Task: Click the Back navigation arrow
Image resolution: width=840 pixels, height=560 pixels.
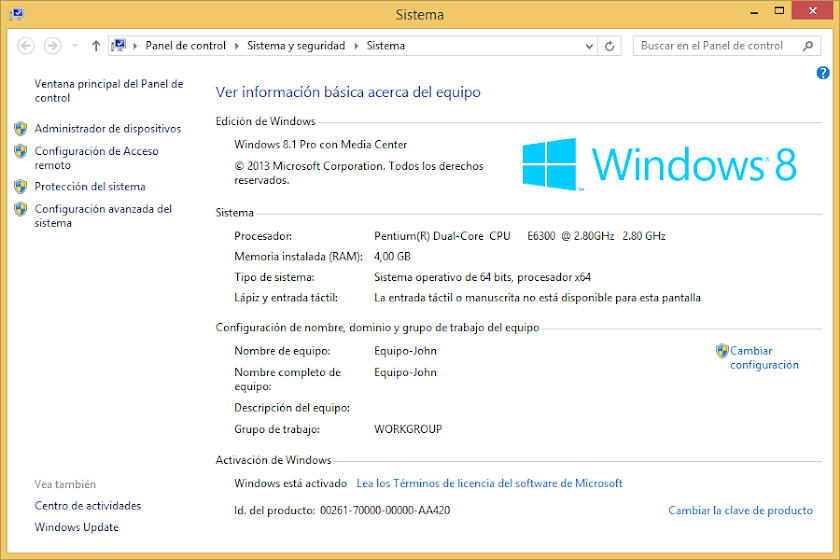Action: click(26, 46)
